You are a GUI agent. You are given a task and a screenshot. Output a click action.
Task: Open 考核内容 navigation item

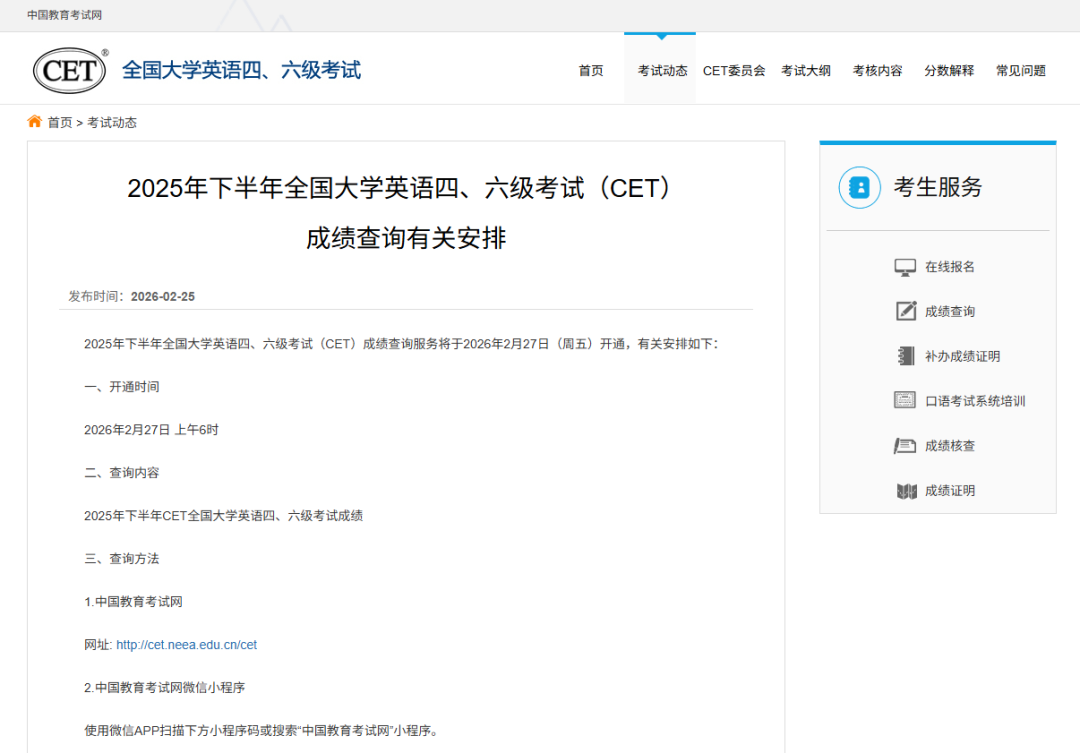(x=877, y=71)
